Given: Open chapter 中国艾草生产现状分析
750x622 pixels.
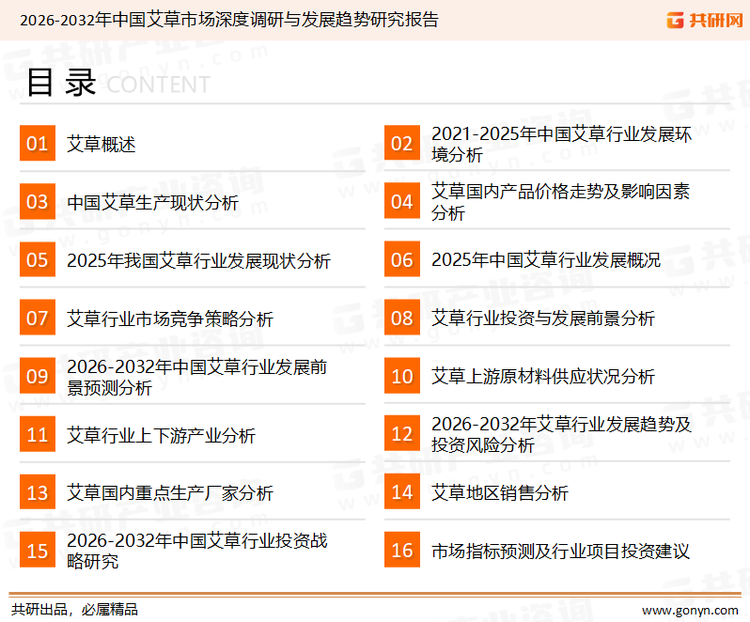Looking at the screenshot, I should (x=153, y=202).
